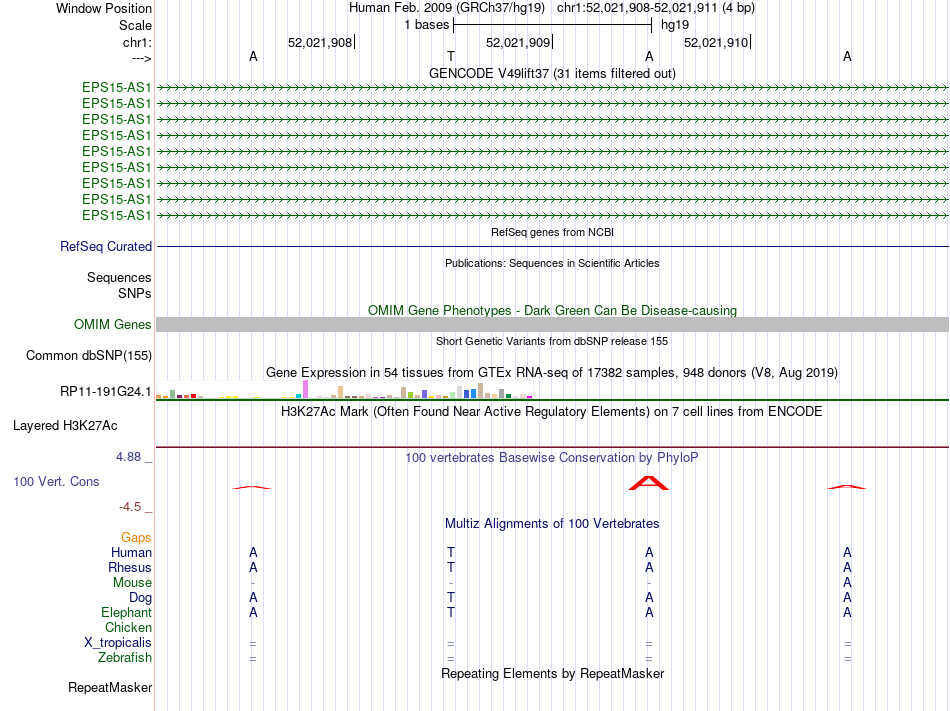Click the -4.5 conservation scale value
This screenshot has height=711, width=950.
[x=130, y=506]
